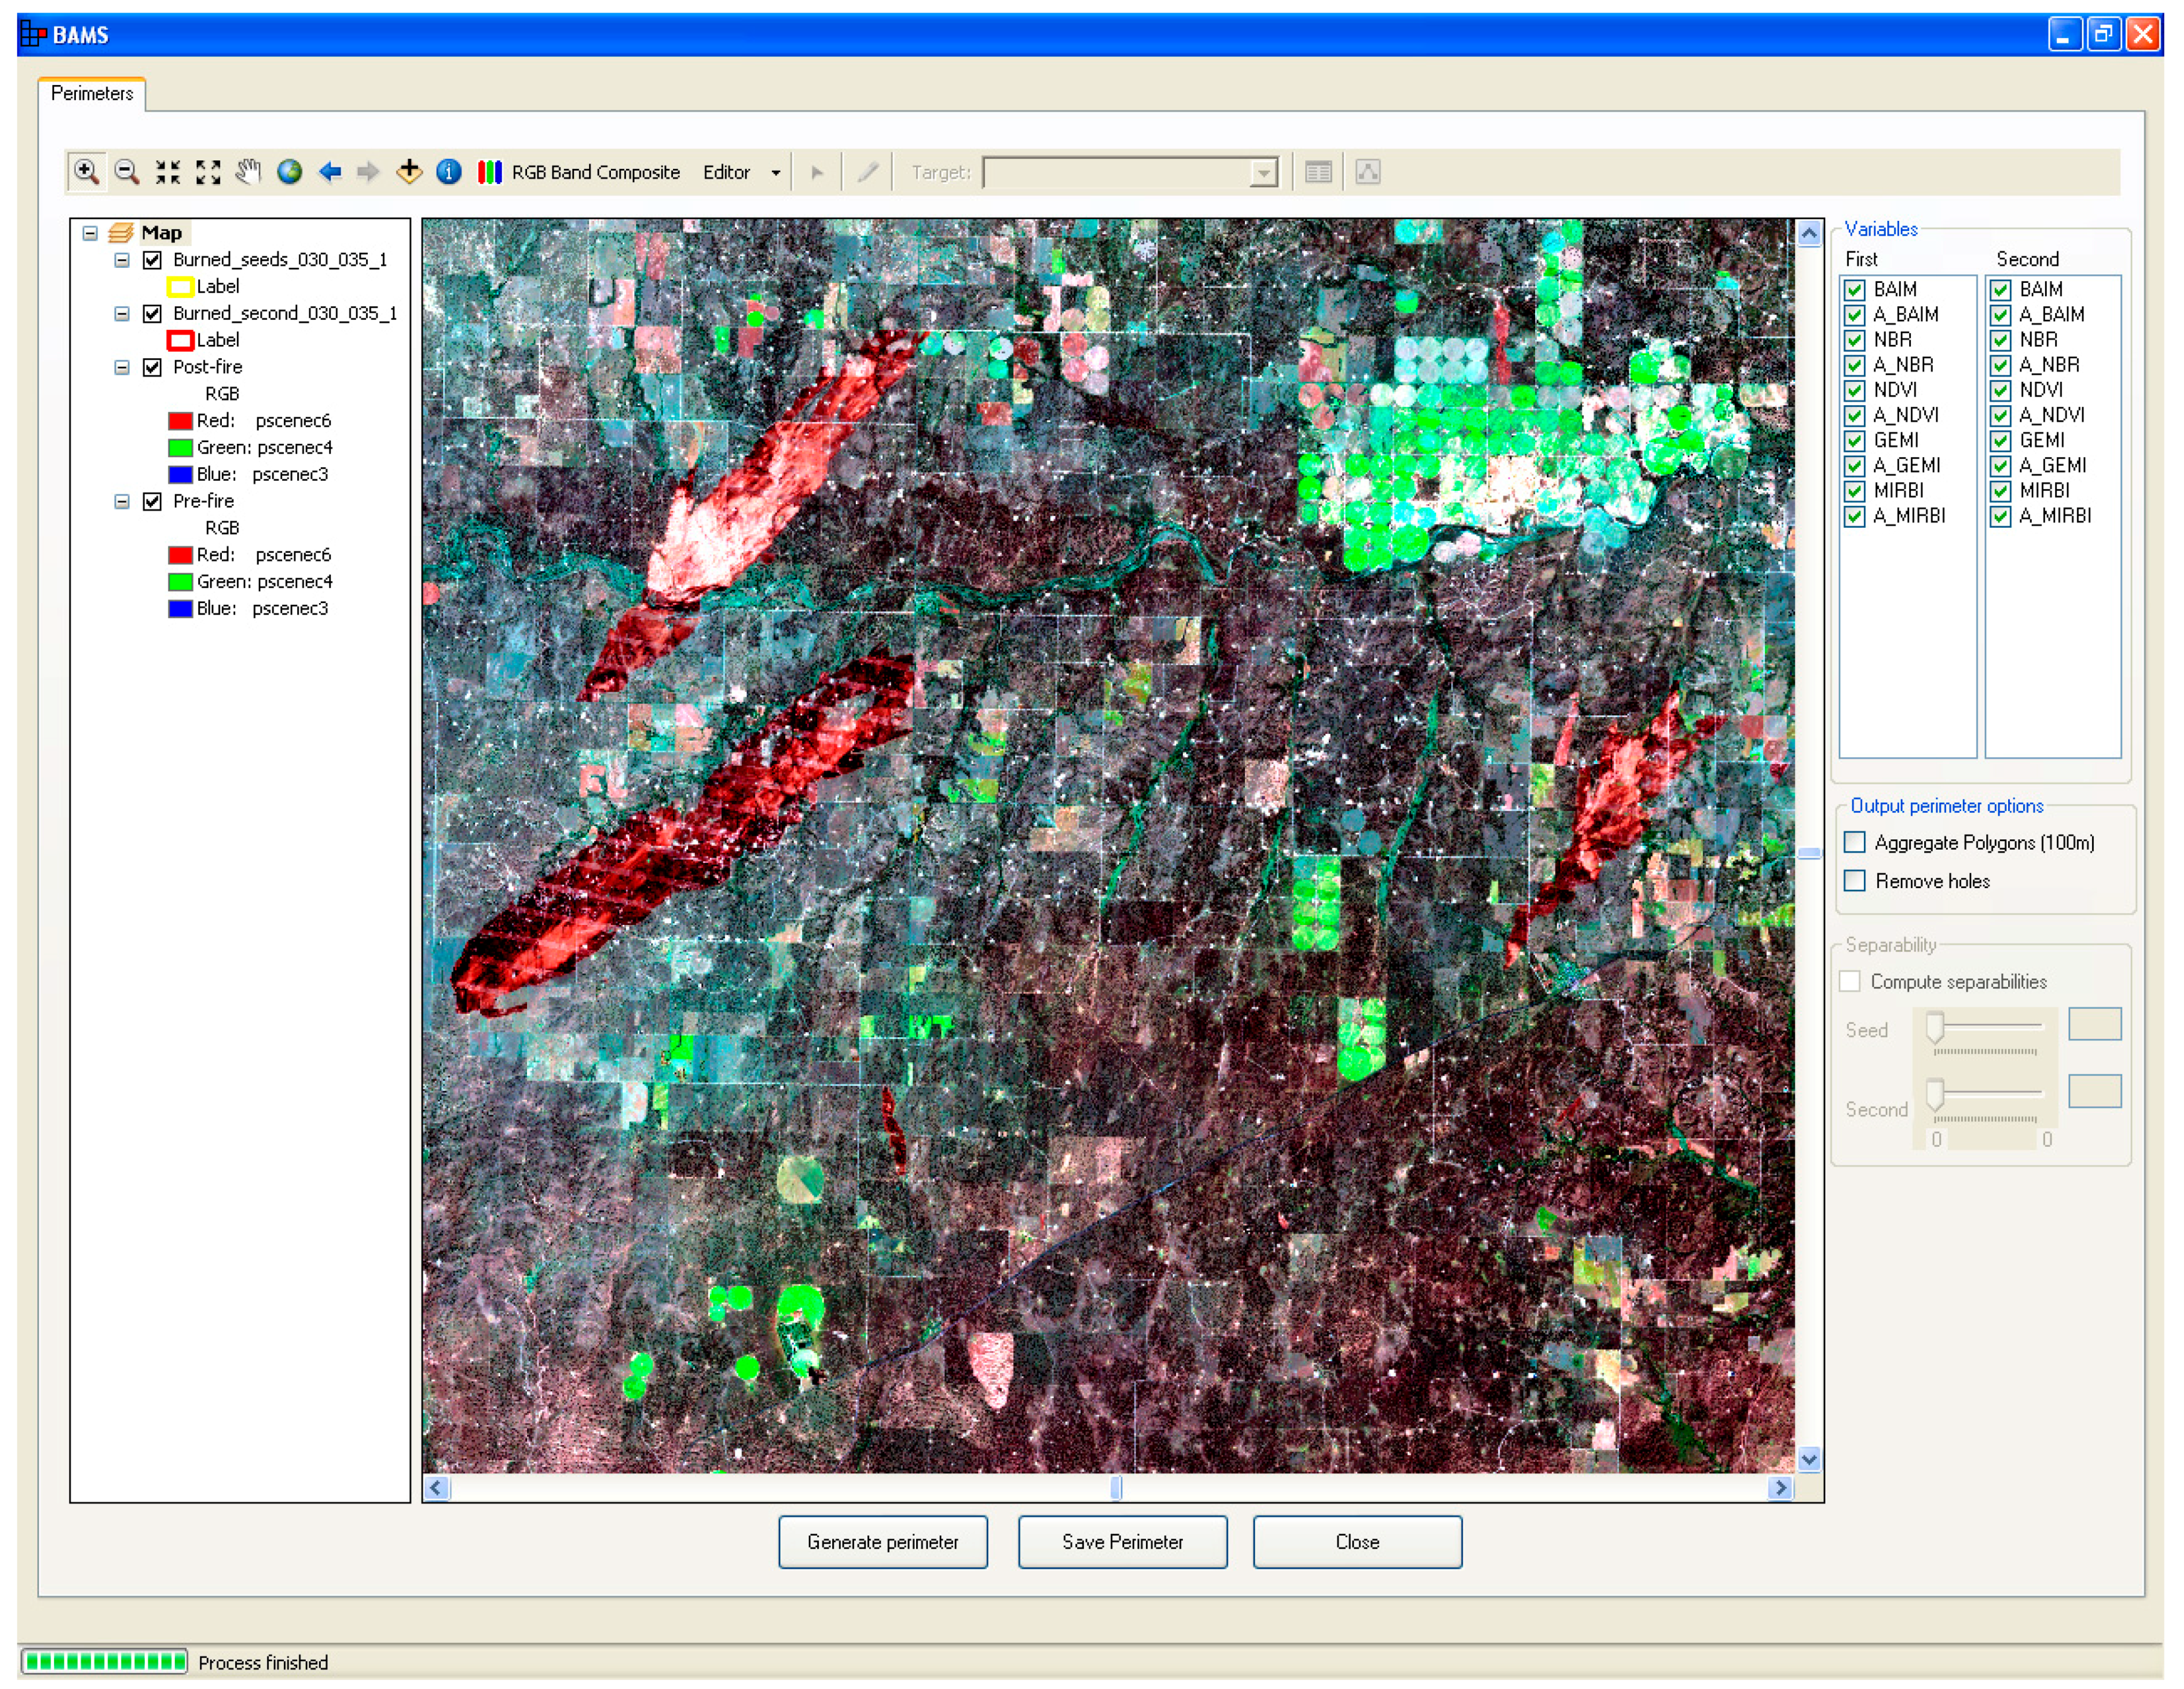2184x1689 pixels.
Task: Click the Close button below map
Action: click(1358, 1543)
